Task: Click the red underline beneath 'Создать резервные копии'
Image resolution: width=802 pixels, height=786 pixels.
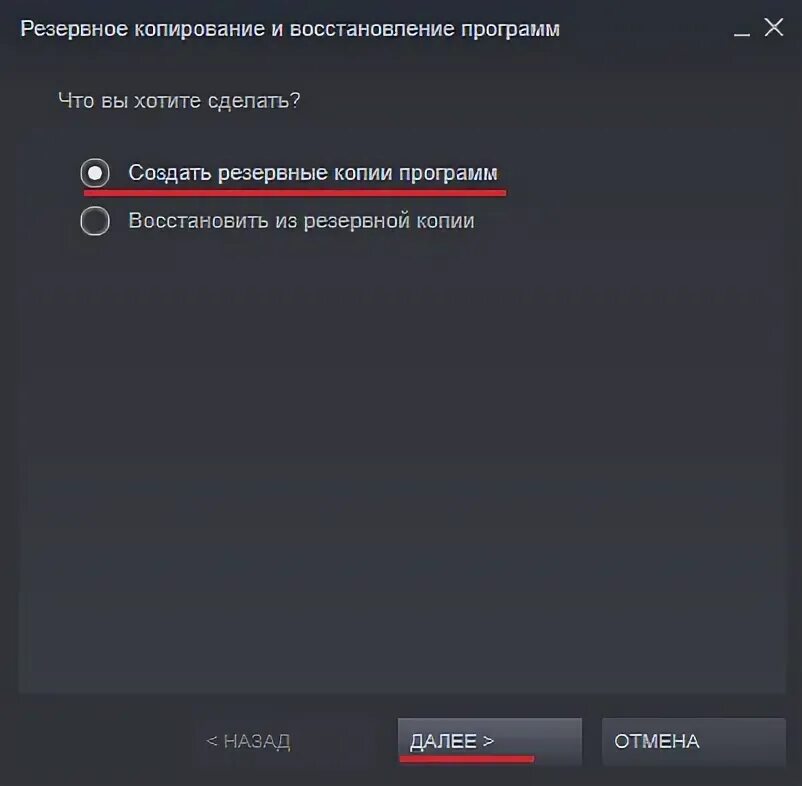Action: click(295, 193)
